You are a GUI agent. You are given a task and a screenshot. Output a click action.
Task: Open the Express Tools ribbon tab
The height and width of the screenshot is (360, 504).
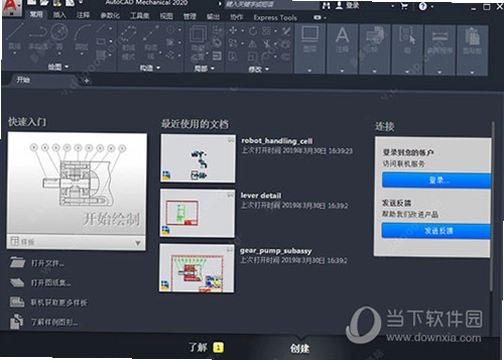275,17
